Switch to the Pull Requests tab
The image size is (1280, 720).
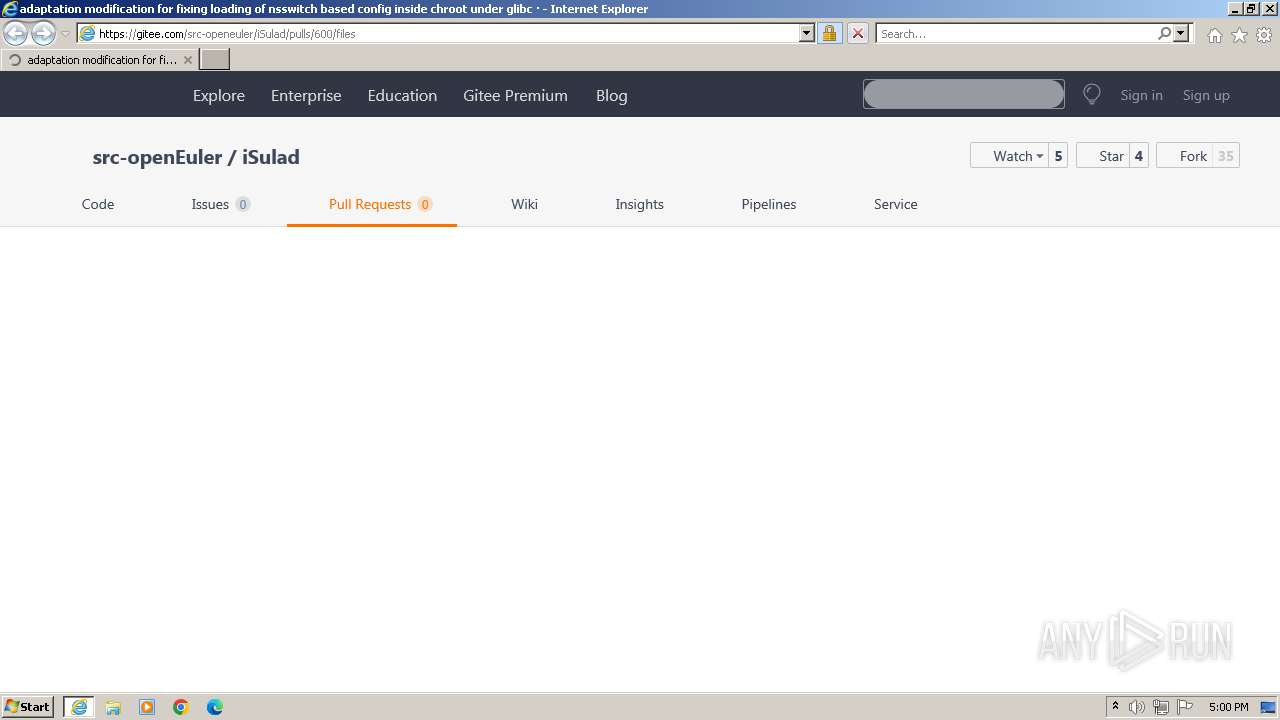372,204
